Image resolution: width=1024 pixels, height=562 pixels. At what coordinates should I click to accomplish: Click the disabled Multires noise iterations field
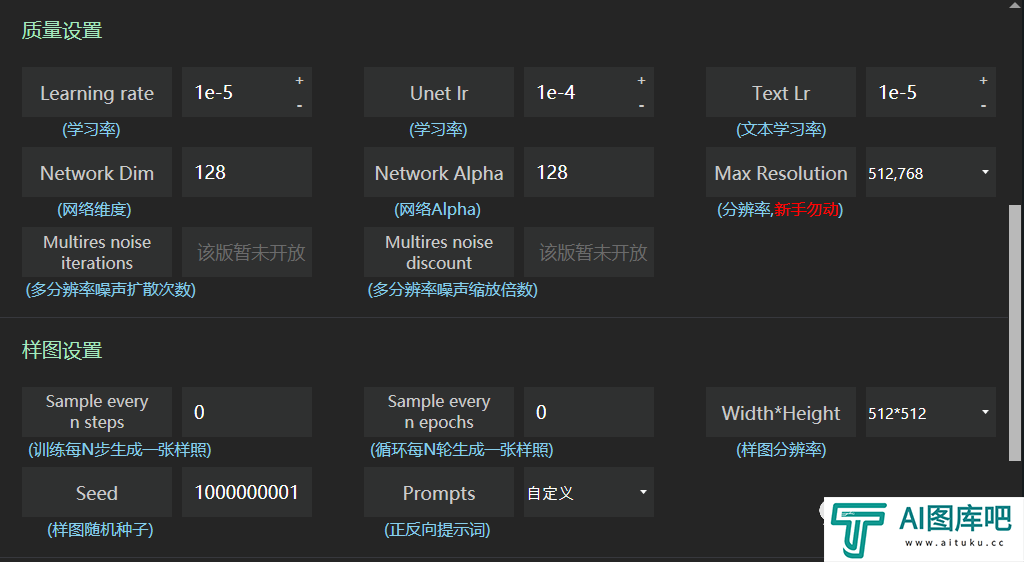click(x=247, y=252)
